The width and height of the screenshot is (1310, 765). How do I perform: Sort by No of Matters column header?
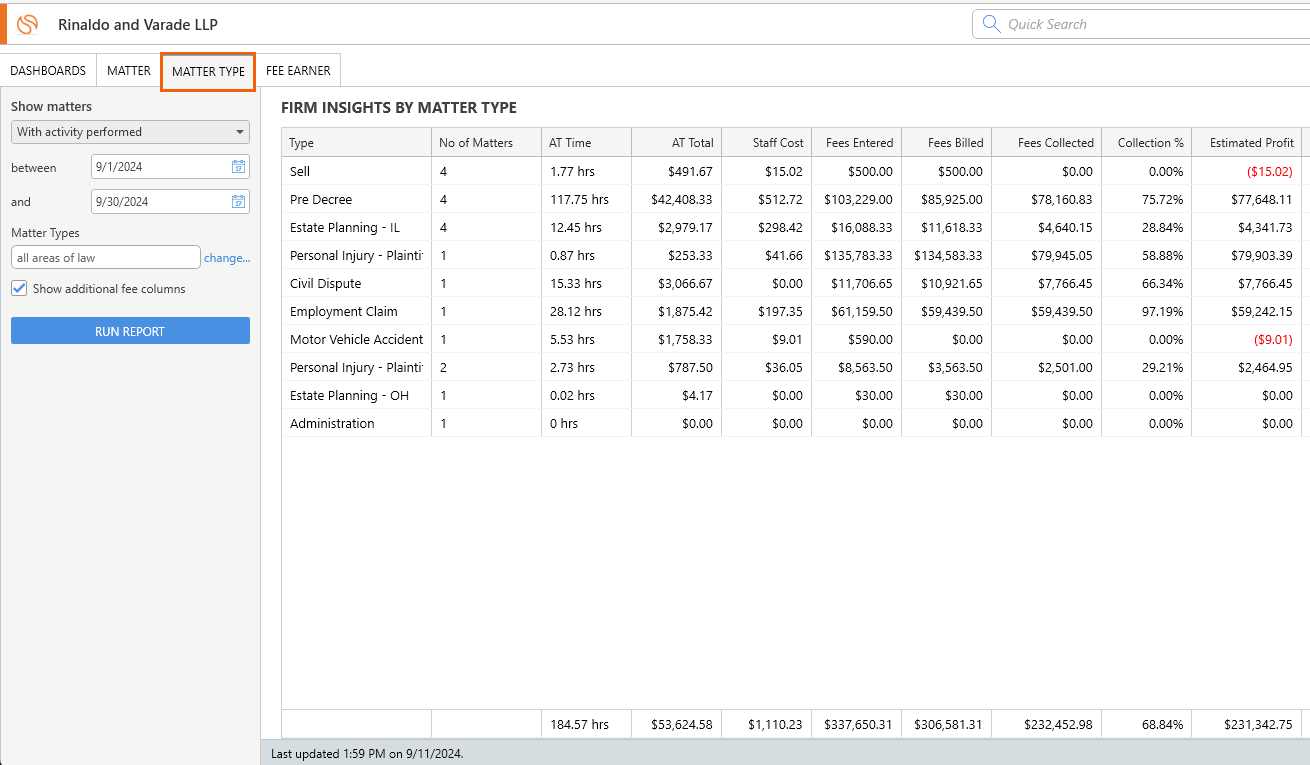click(486, 143)
